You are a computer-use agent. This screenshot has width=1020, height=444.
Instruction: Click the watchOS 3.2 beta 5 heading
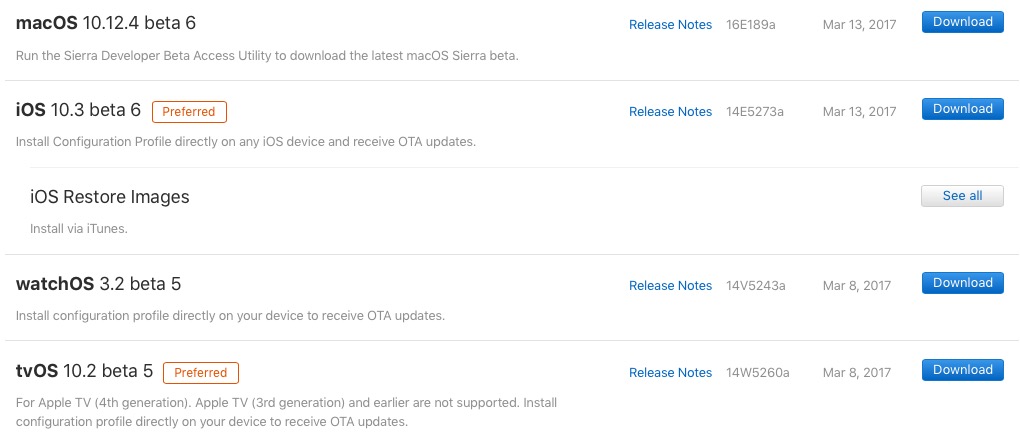[x=98, y=284]
